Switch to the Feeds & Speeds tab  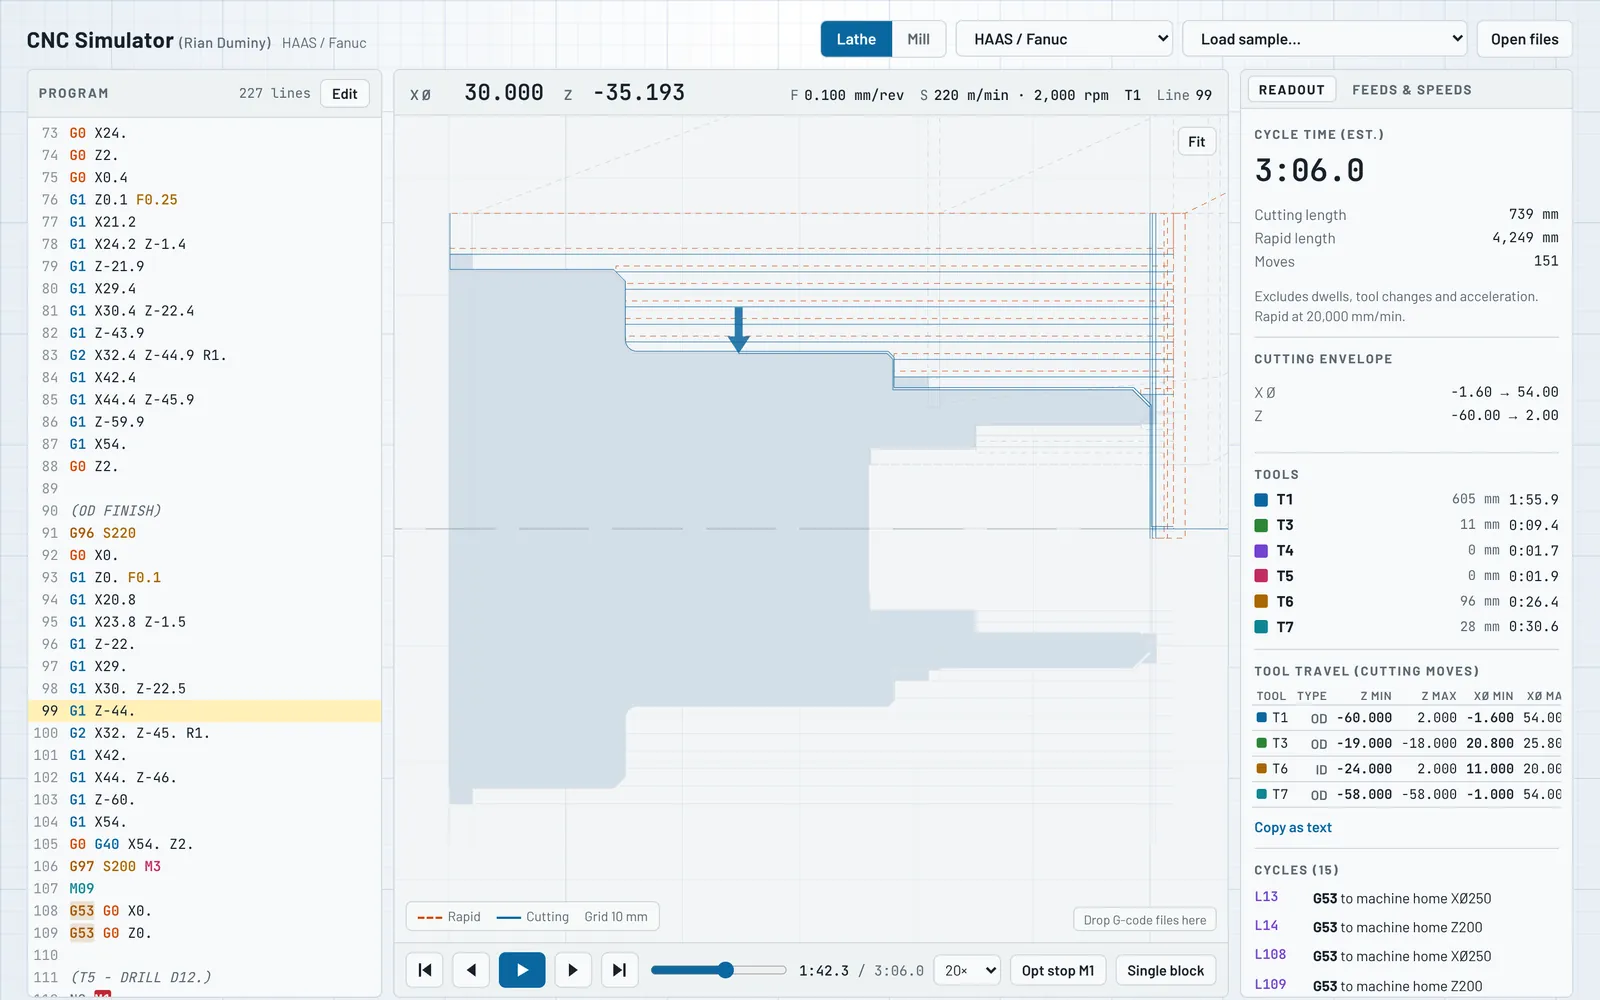tap(1411, 90)
